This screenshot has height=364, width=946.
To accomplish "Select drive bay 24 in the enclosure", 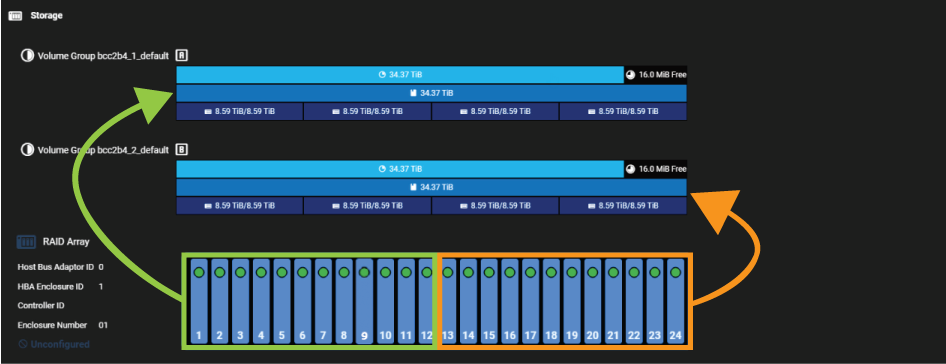I will [x=676, y=302].
